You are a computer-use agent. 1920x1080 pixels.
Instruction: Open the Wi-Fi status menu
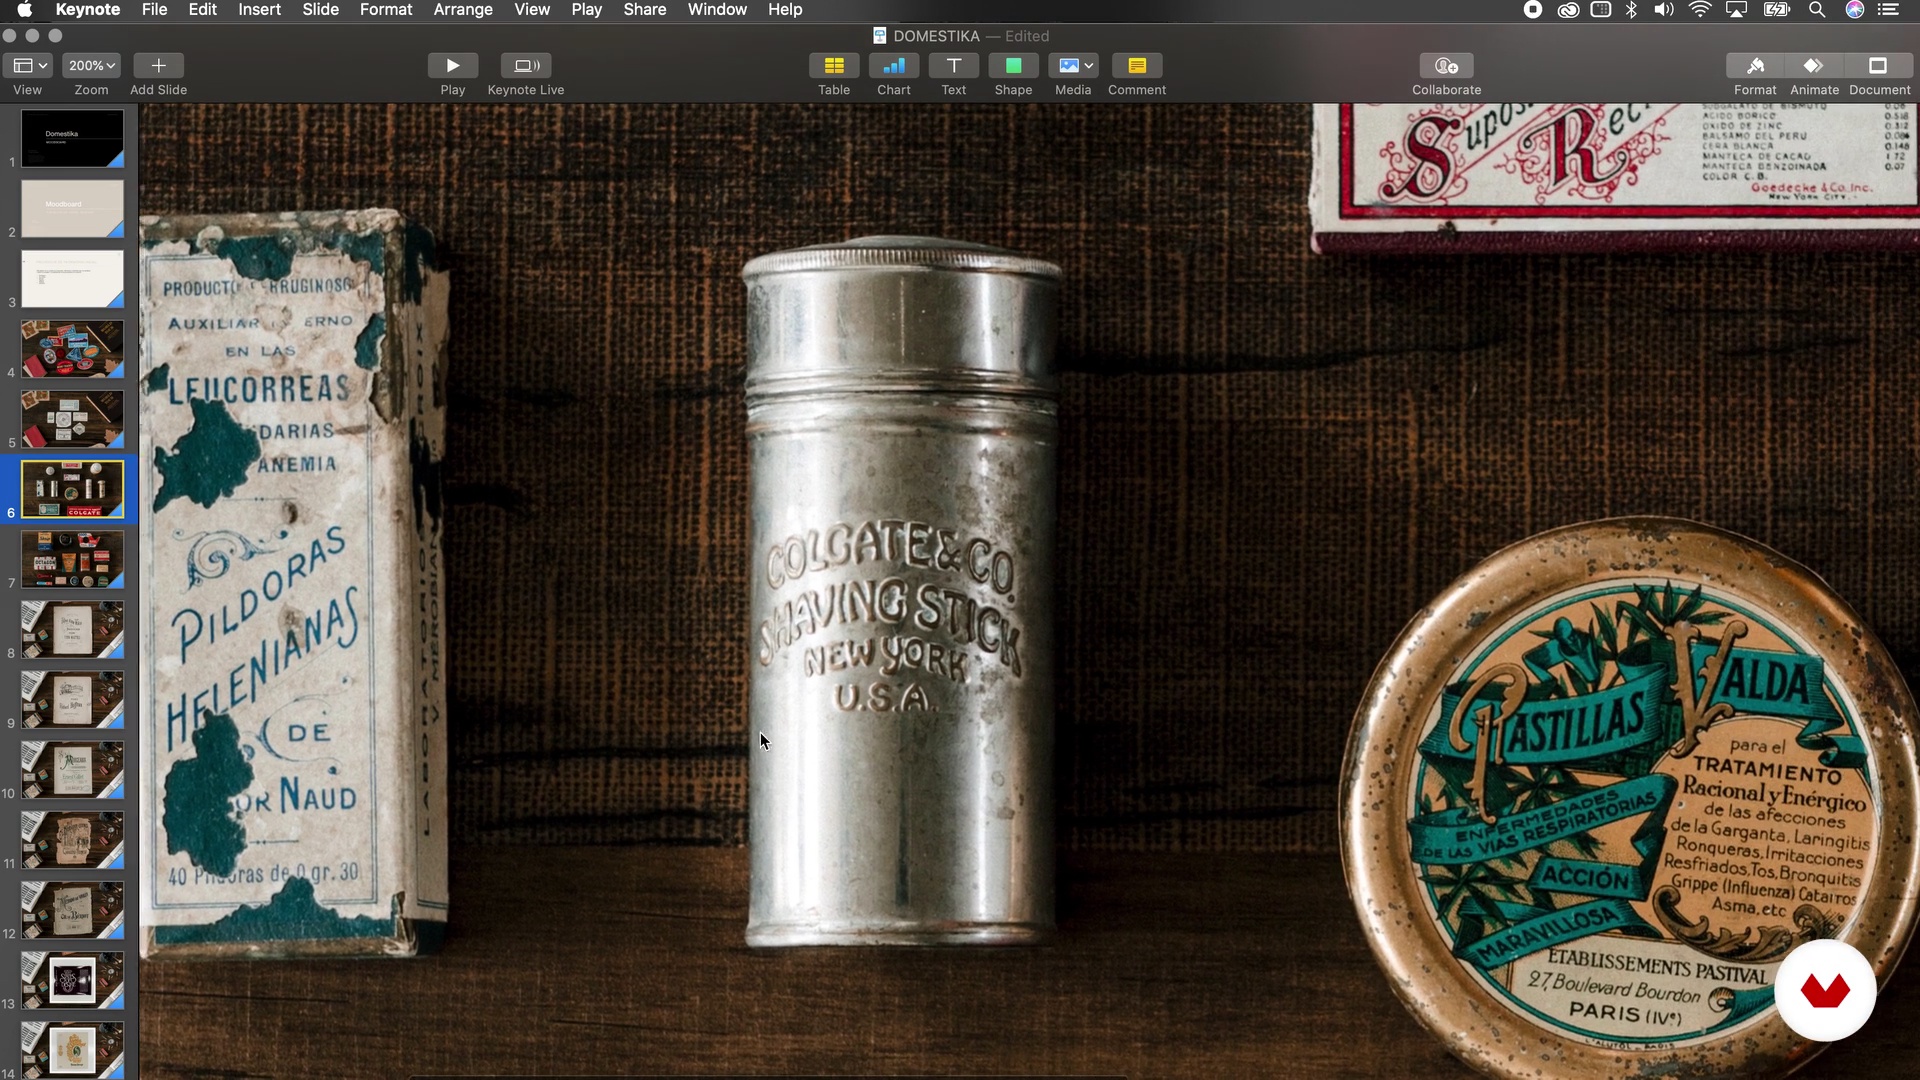click(x=1700, y=10)
